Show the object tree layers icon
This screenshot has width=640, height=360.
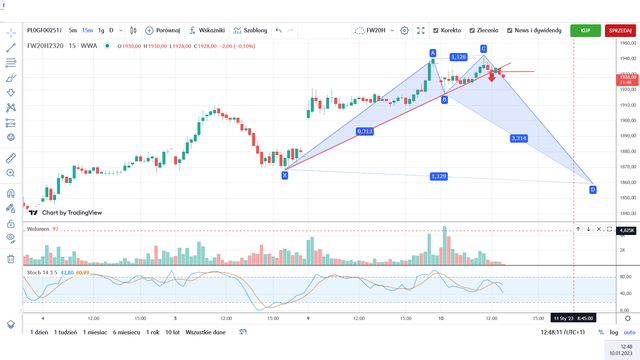(11, 324)
